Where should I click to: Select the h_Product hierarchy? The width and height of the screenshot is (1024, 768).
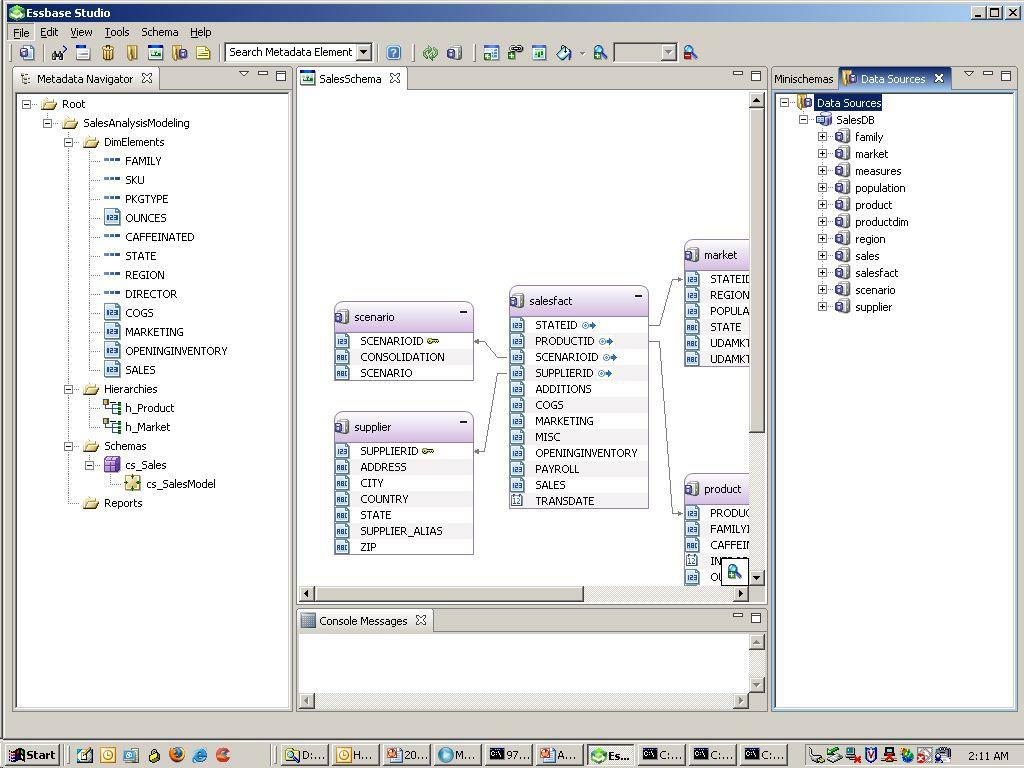point(150,408)
